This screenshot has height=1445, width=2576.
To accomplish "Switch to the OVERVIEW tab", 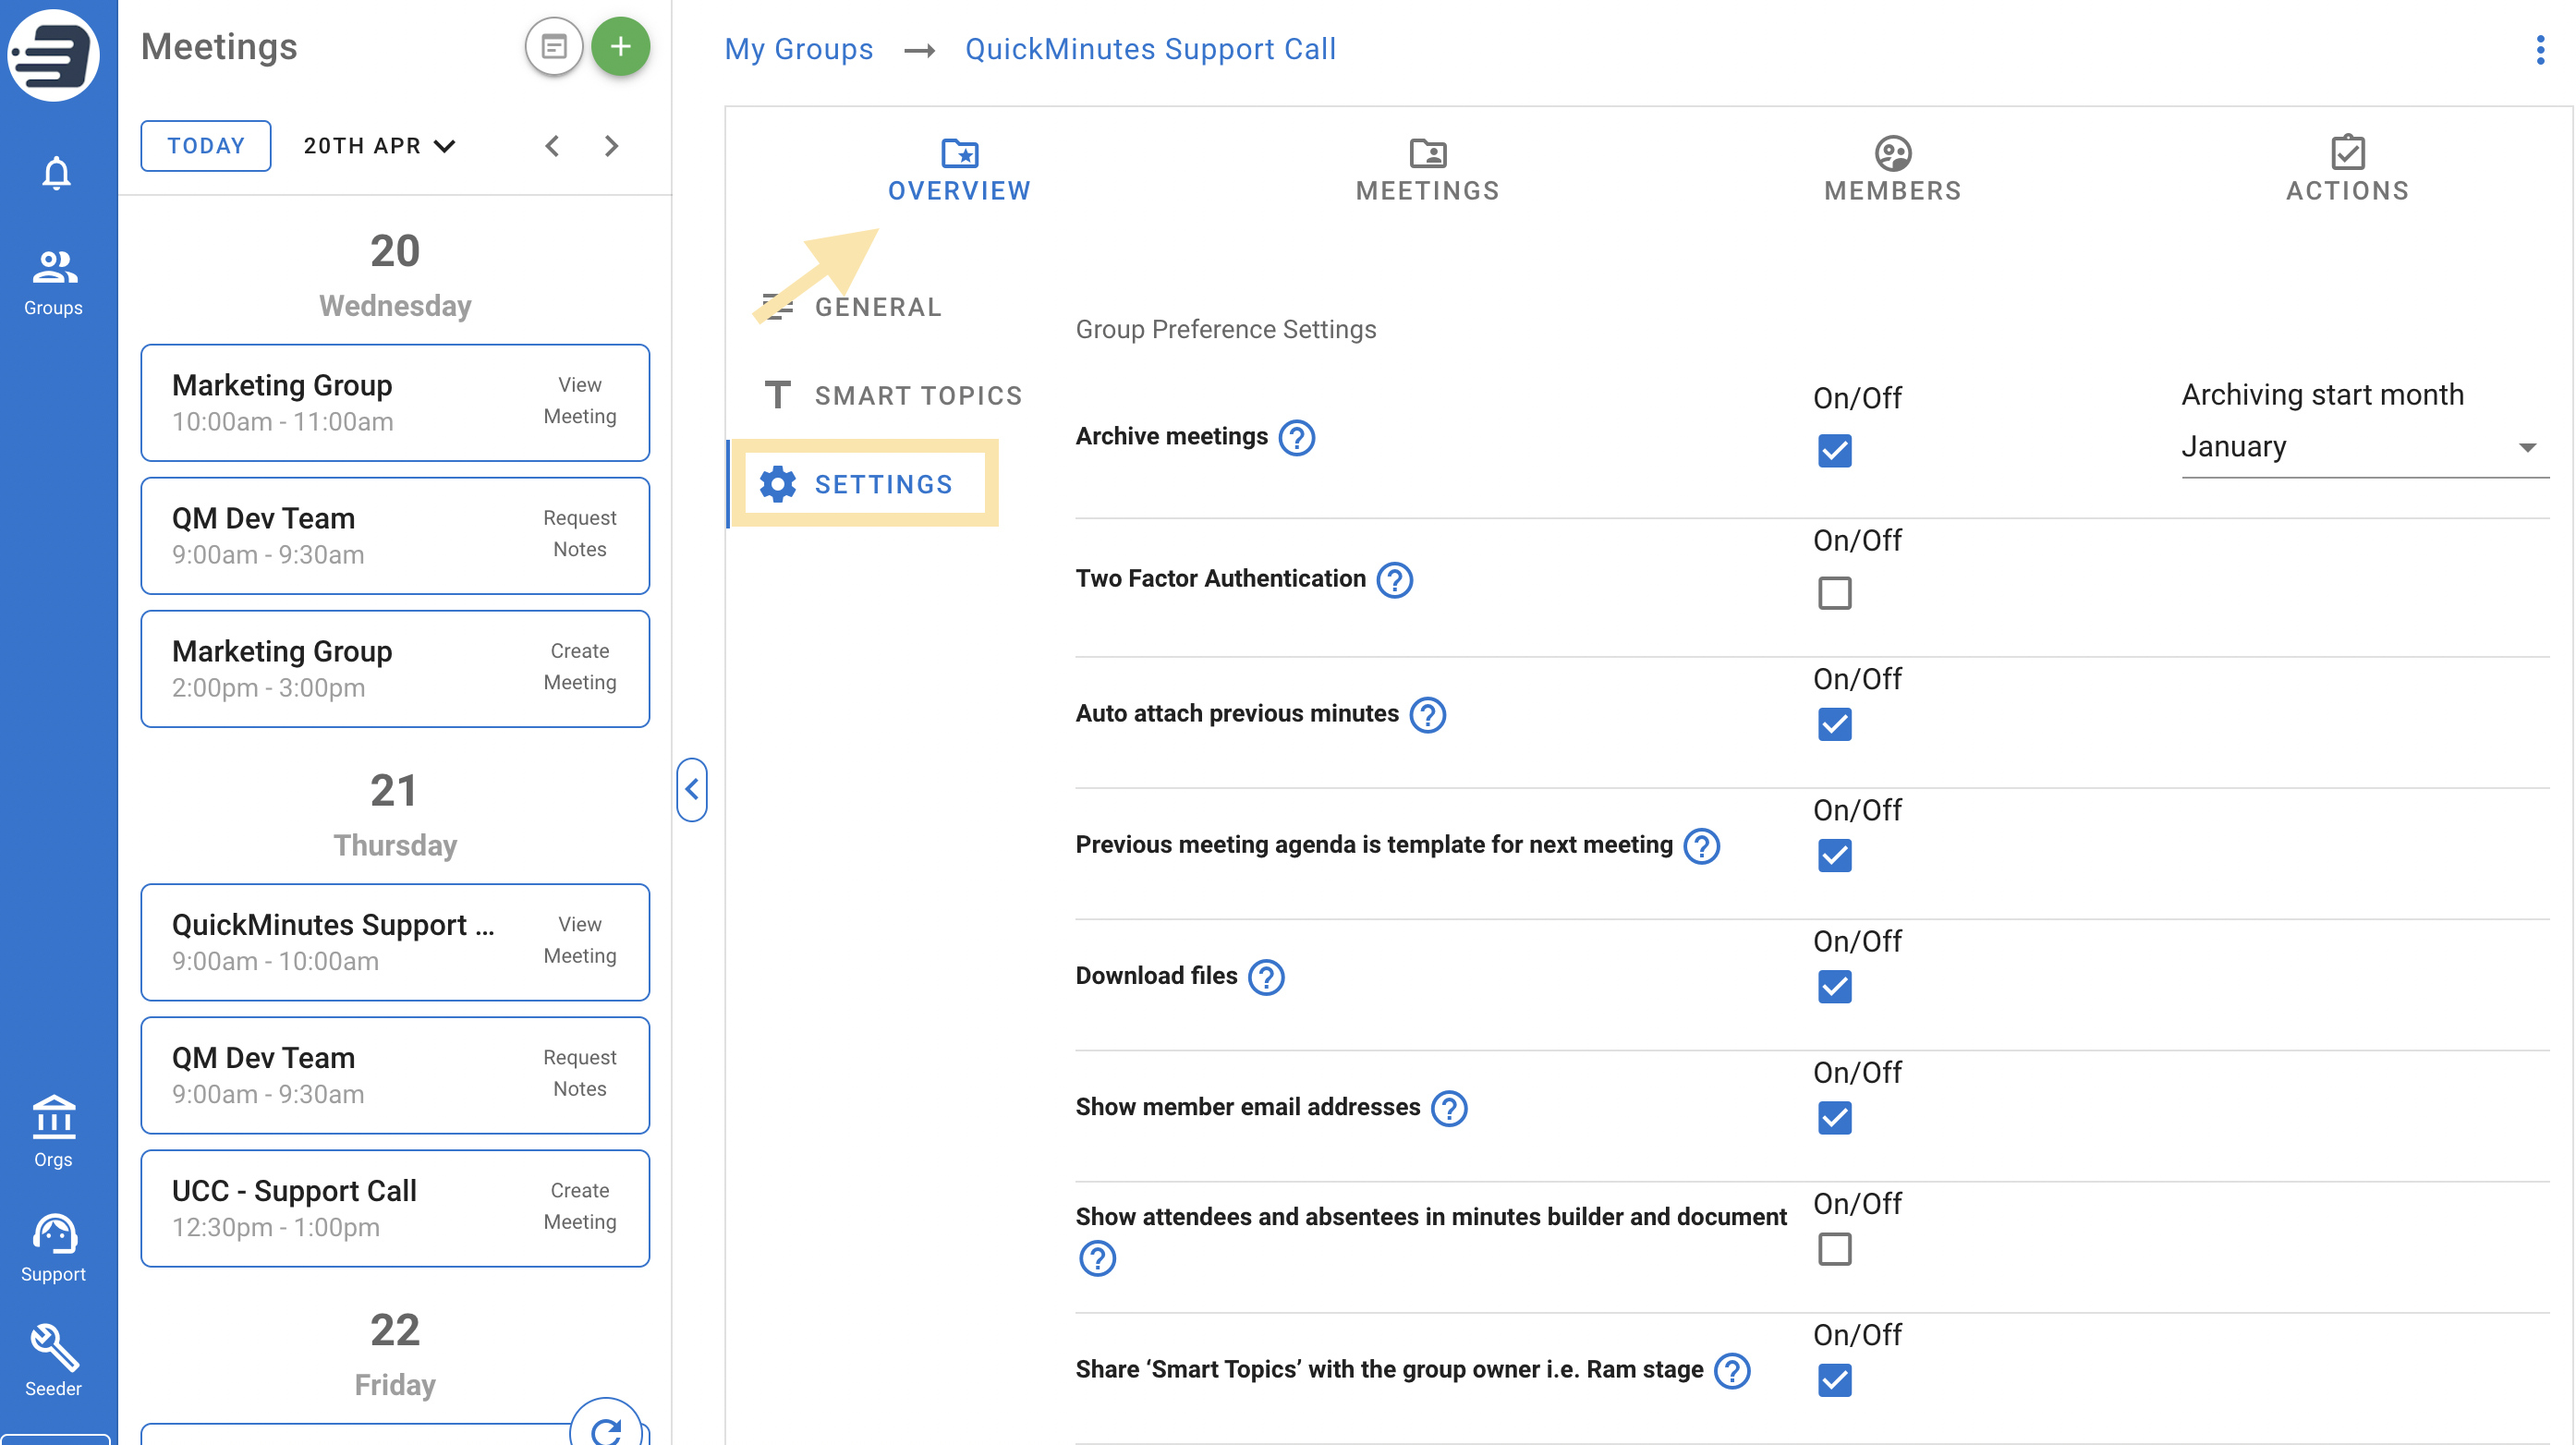I will (959, 170).
